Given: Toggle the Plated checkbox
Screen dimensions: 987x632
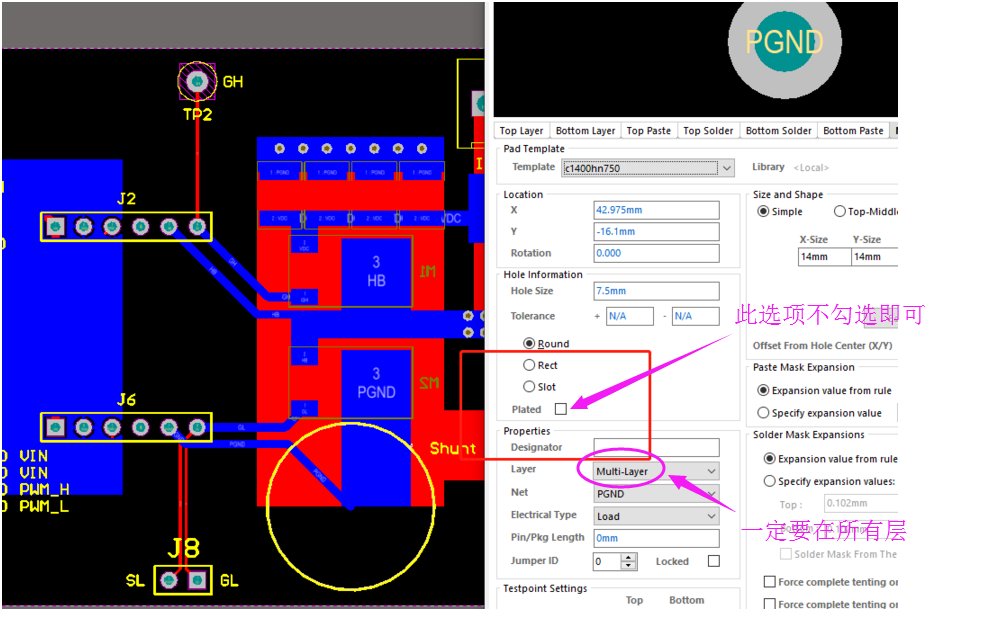Looking at the screenshot, I should pyautogui.click(x=561, y=409).
